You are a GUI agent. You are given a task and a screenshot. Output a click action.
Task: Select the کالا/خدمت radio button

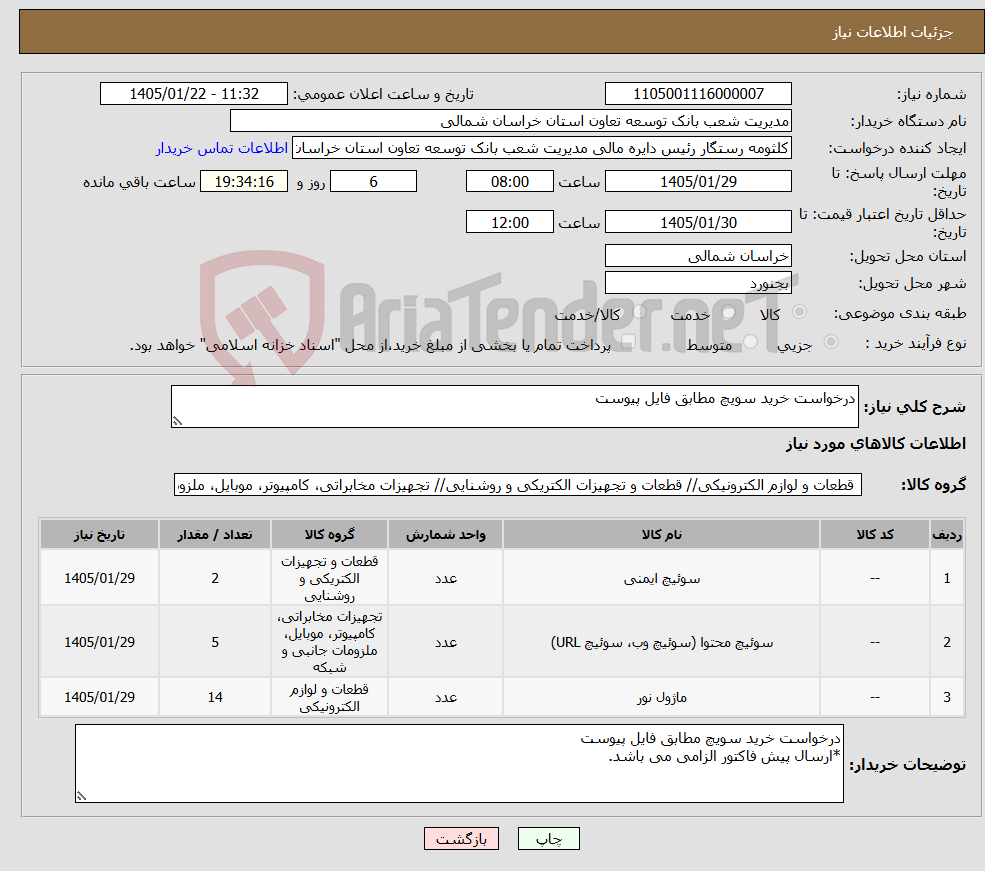pos(640,312)
